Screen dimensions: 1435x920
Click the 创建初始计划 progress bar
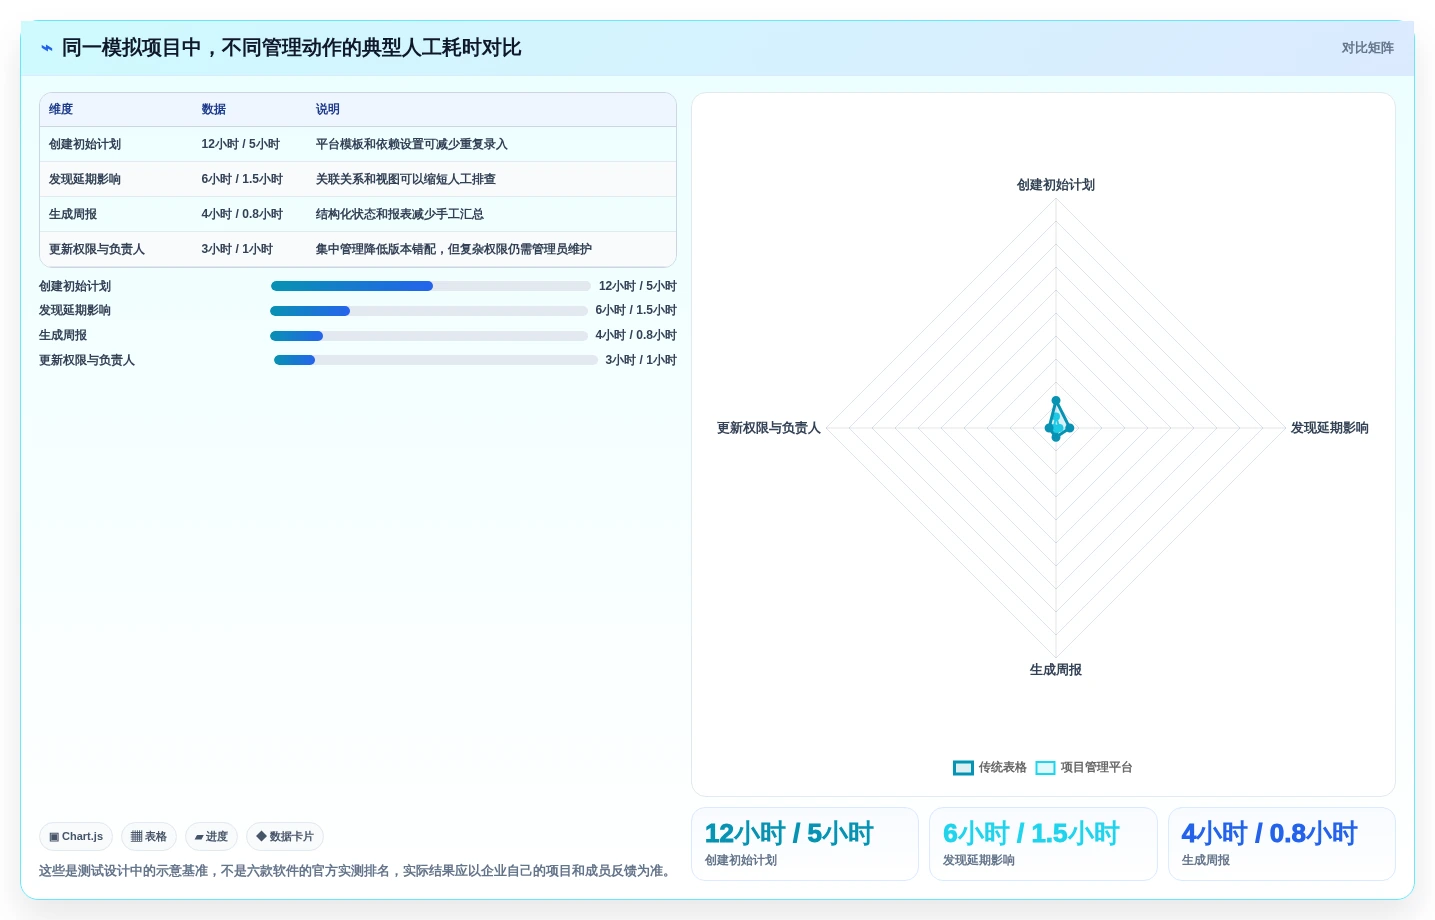pyautogui.click(x=430, y=286)
